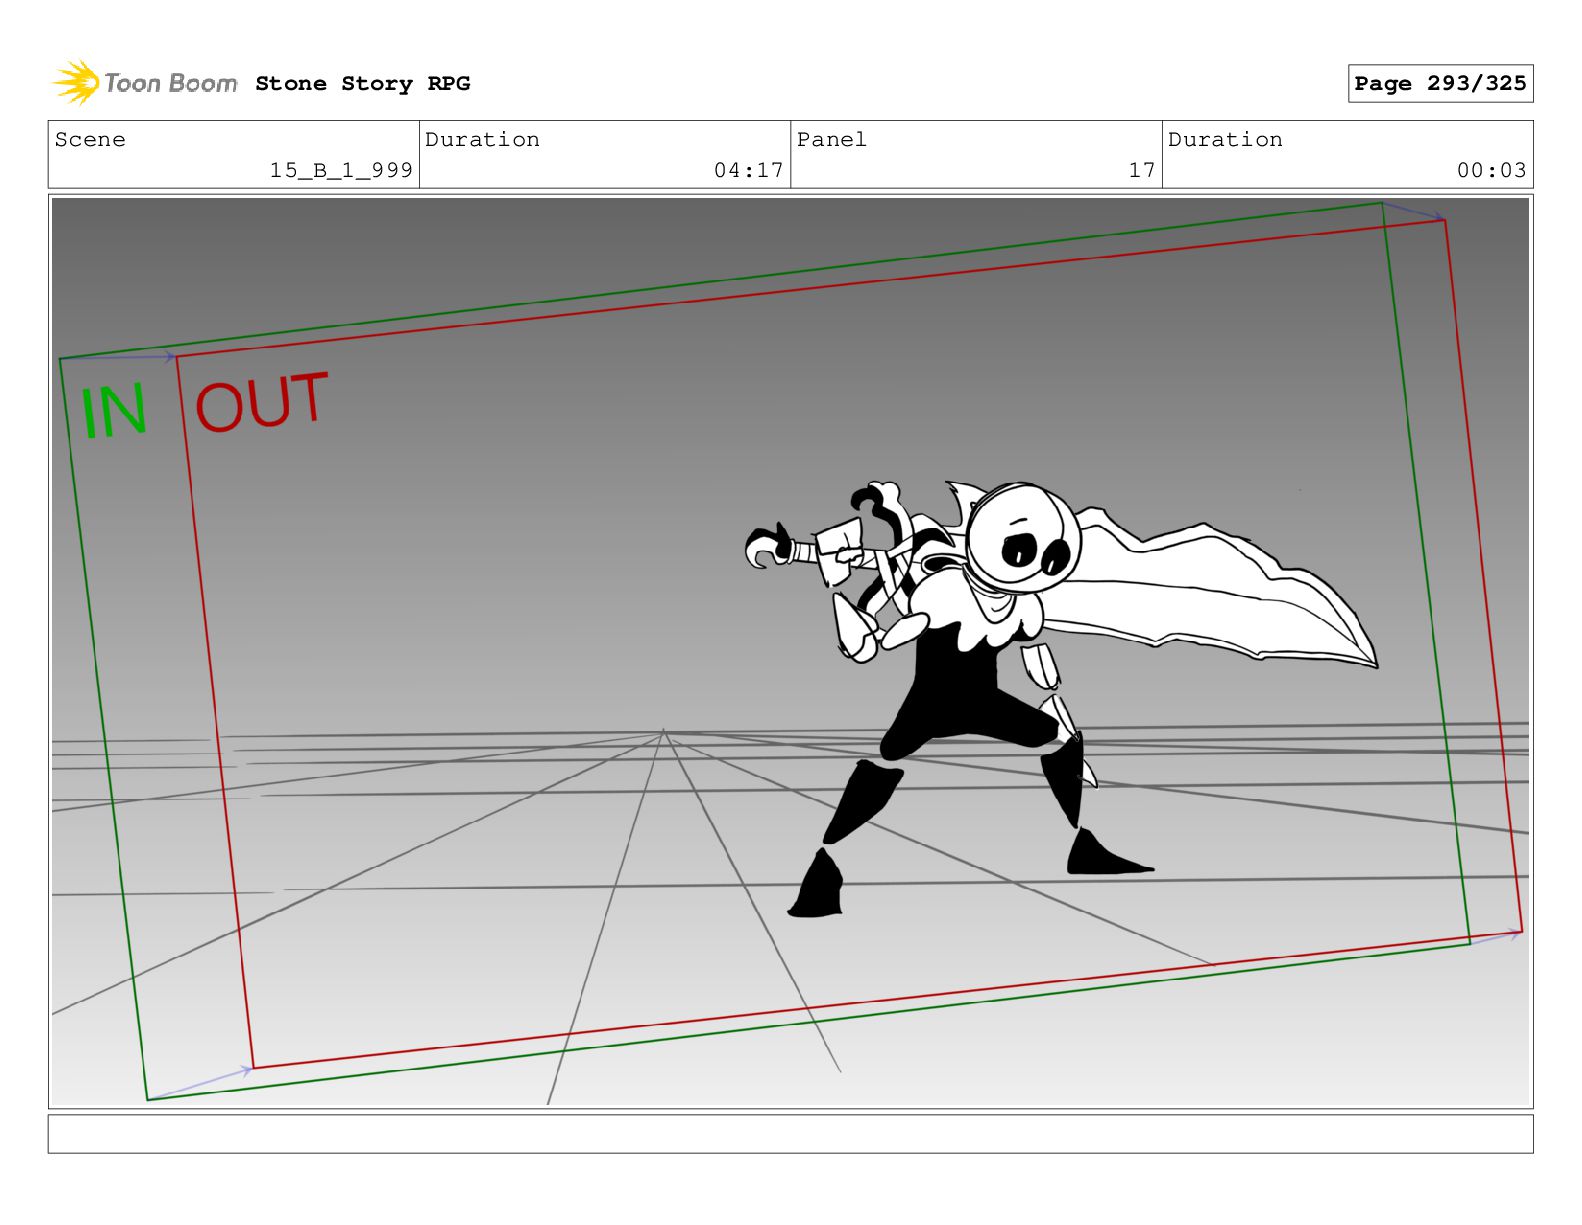Click the red OUT camera label
The height and width of the screenshot is (1225, 1582).
click(261, 402)
